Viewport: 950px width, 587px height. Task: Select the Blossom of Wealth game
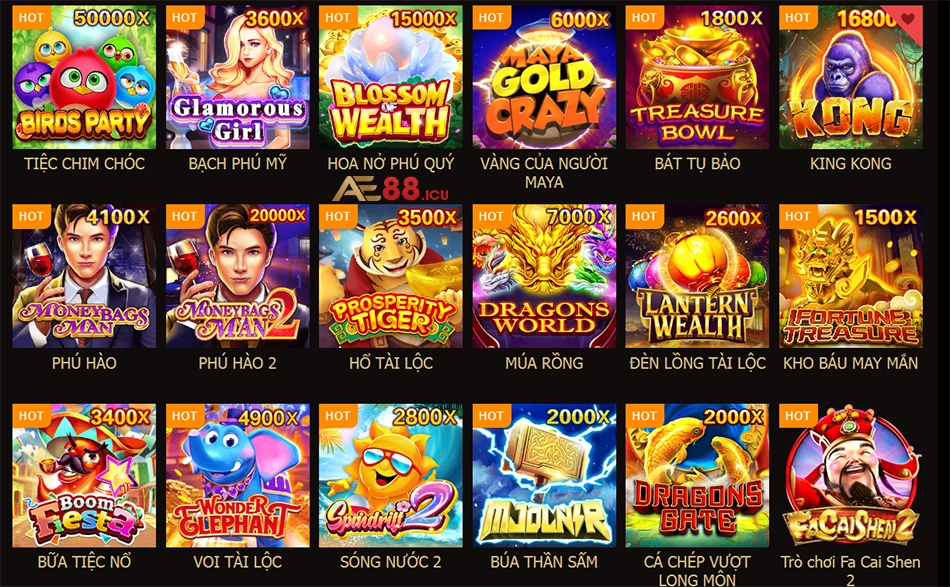point(391,78)
